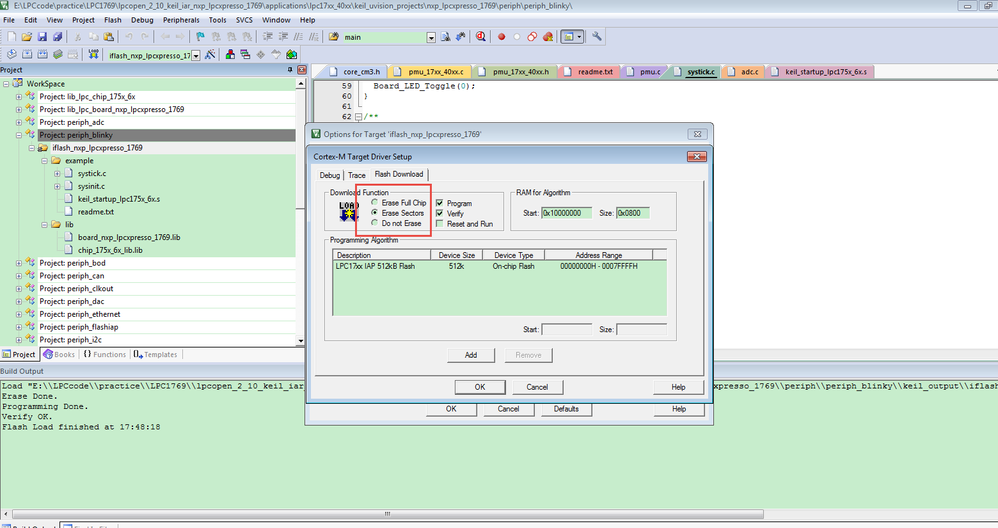Open the Peripherals menu
Image resolution: width=998 pixels, height=528 pixels.
click(x=181, y=20)
